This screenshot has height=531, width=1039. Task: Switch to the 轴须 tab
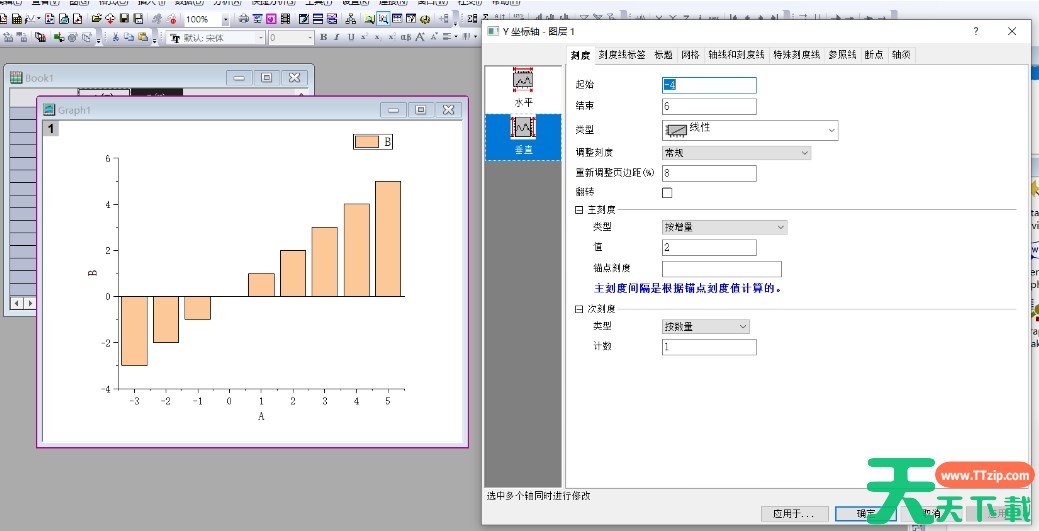[x=901, y=55]
